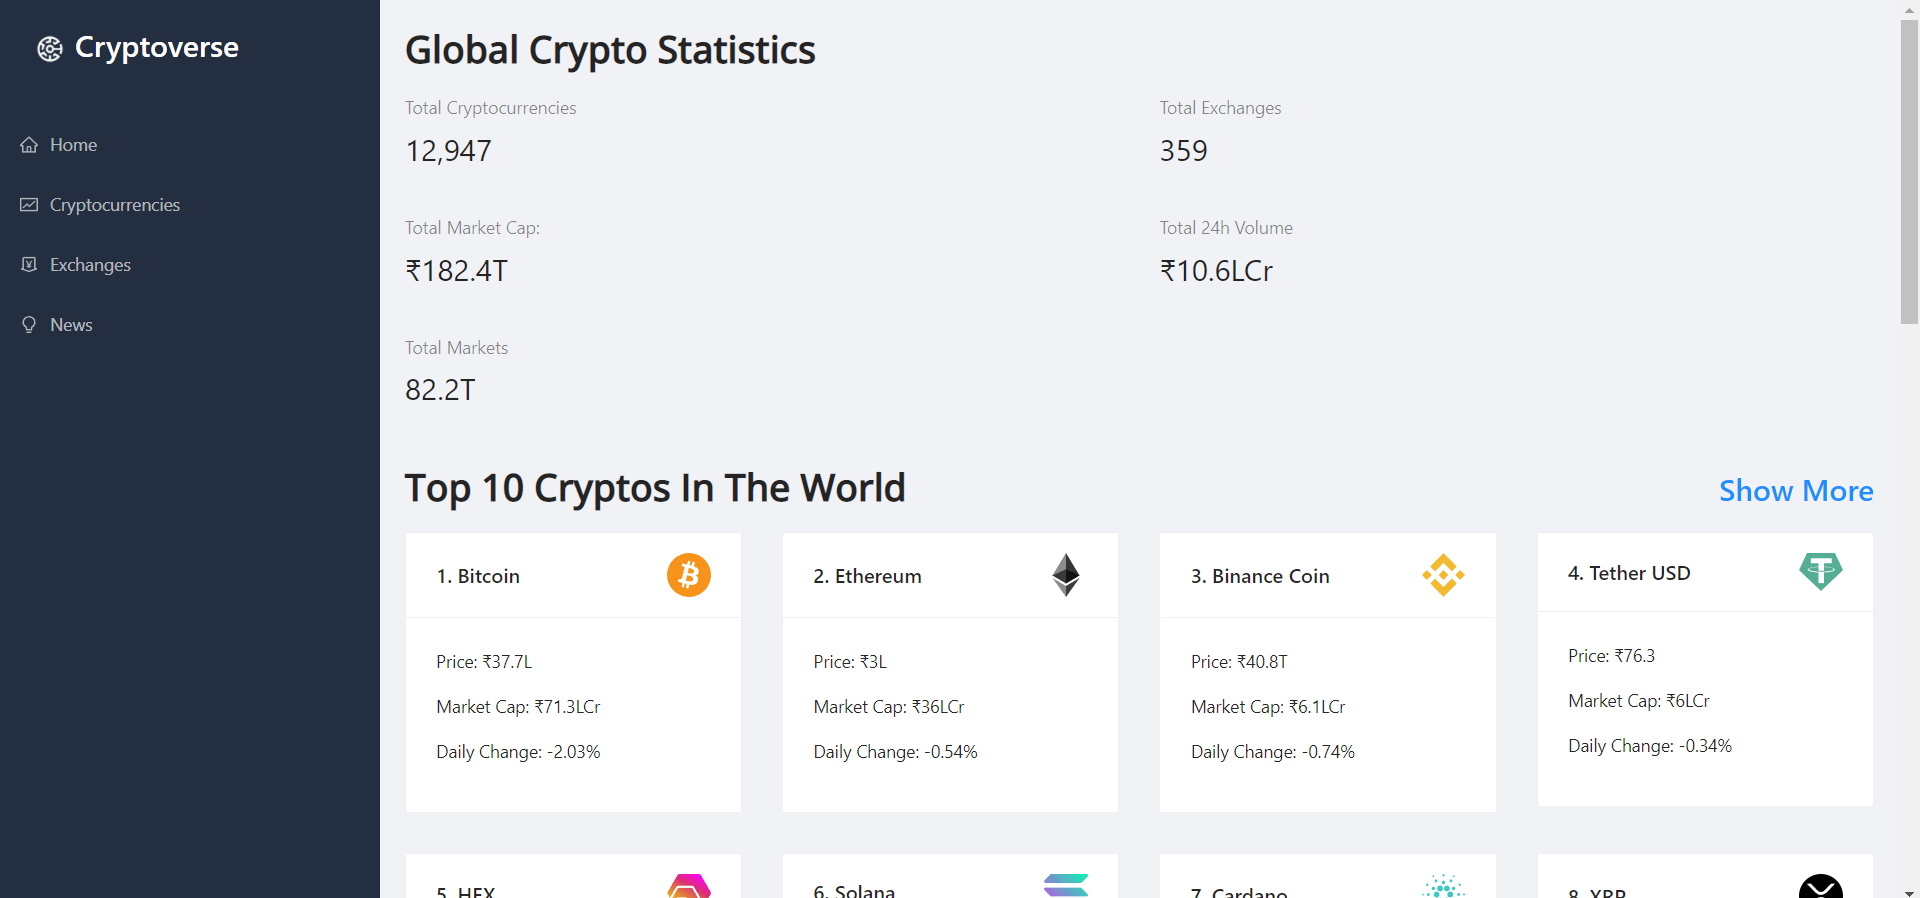Click the orange Bitcoin logo
The image size is (1920, 898).
click(689, 575)
